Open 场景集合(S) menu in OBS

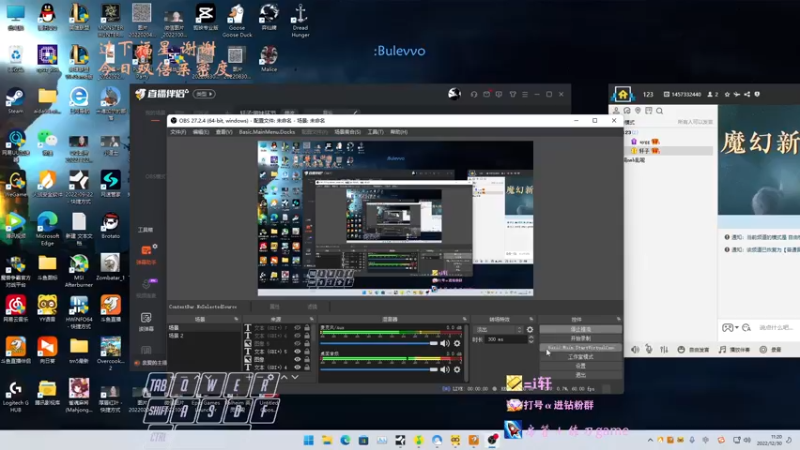347,132
